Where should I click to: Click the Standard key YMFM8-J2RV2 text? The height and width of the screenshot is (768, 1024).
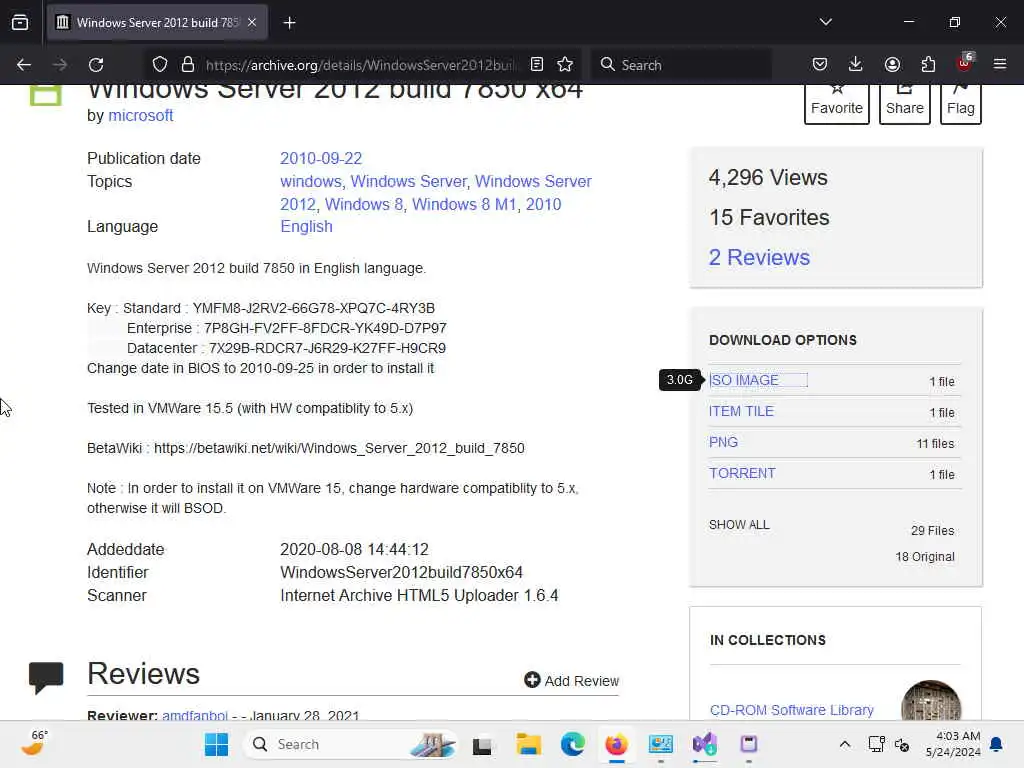[313, 308]
